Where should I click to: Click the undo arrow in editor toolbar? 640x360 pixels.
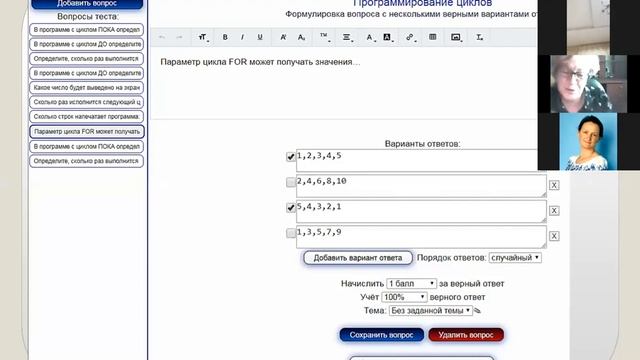click(x=162, y=37)
